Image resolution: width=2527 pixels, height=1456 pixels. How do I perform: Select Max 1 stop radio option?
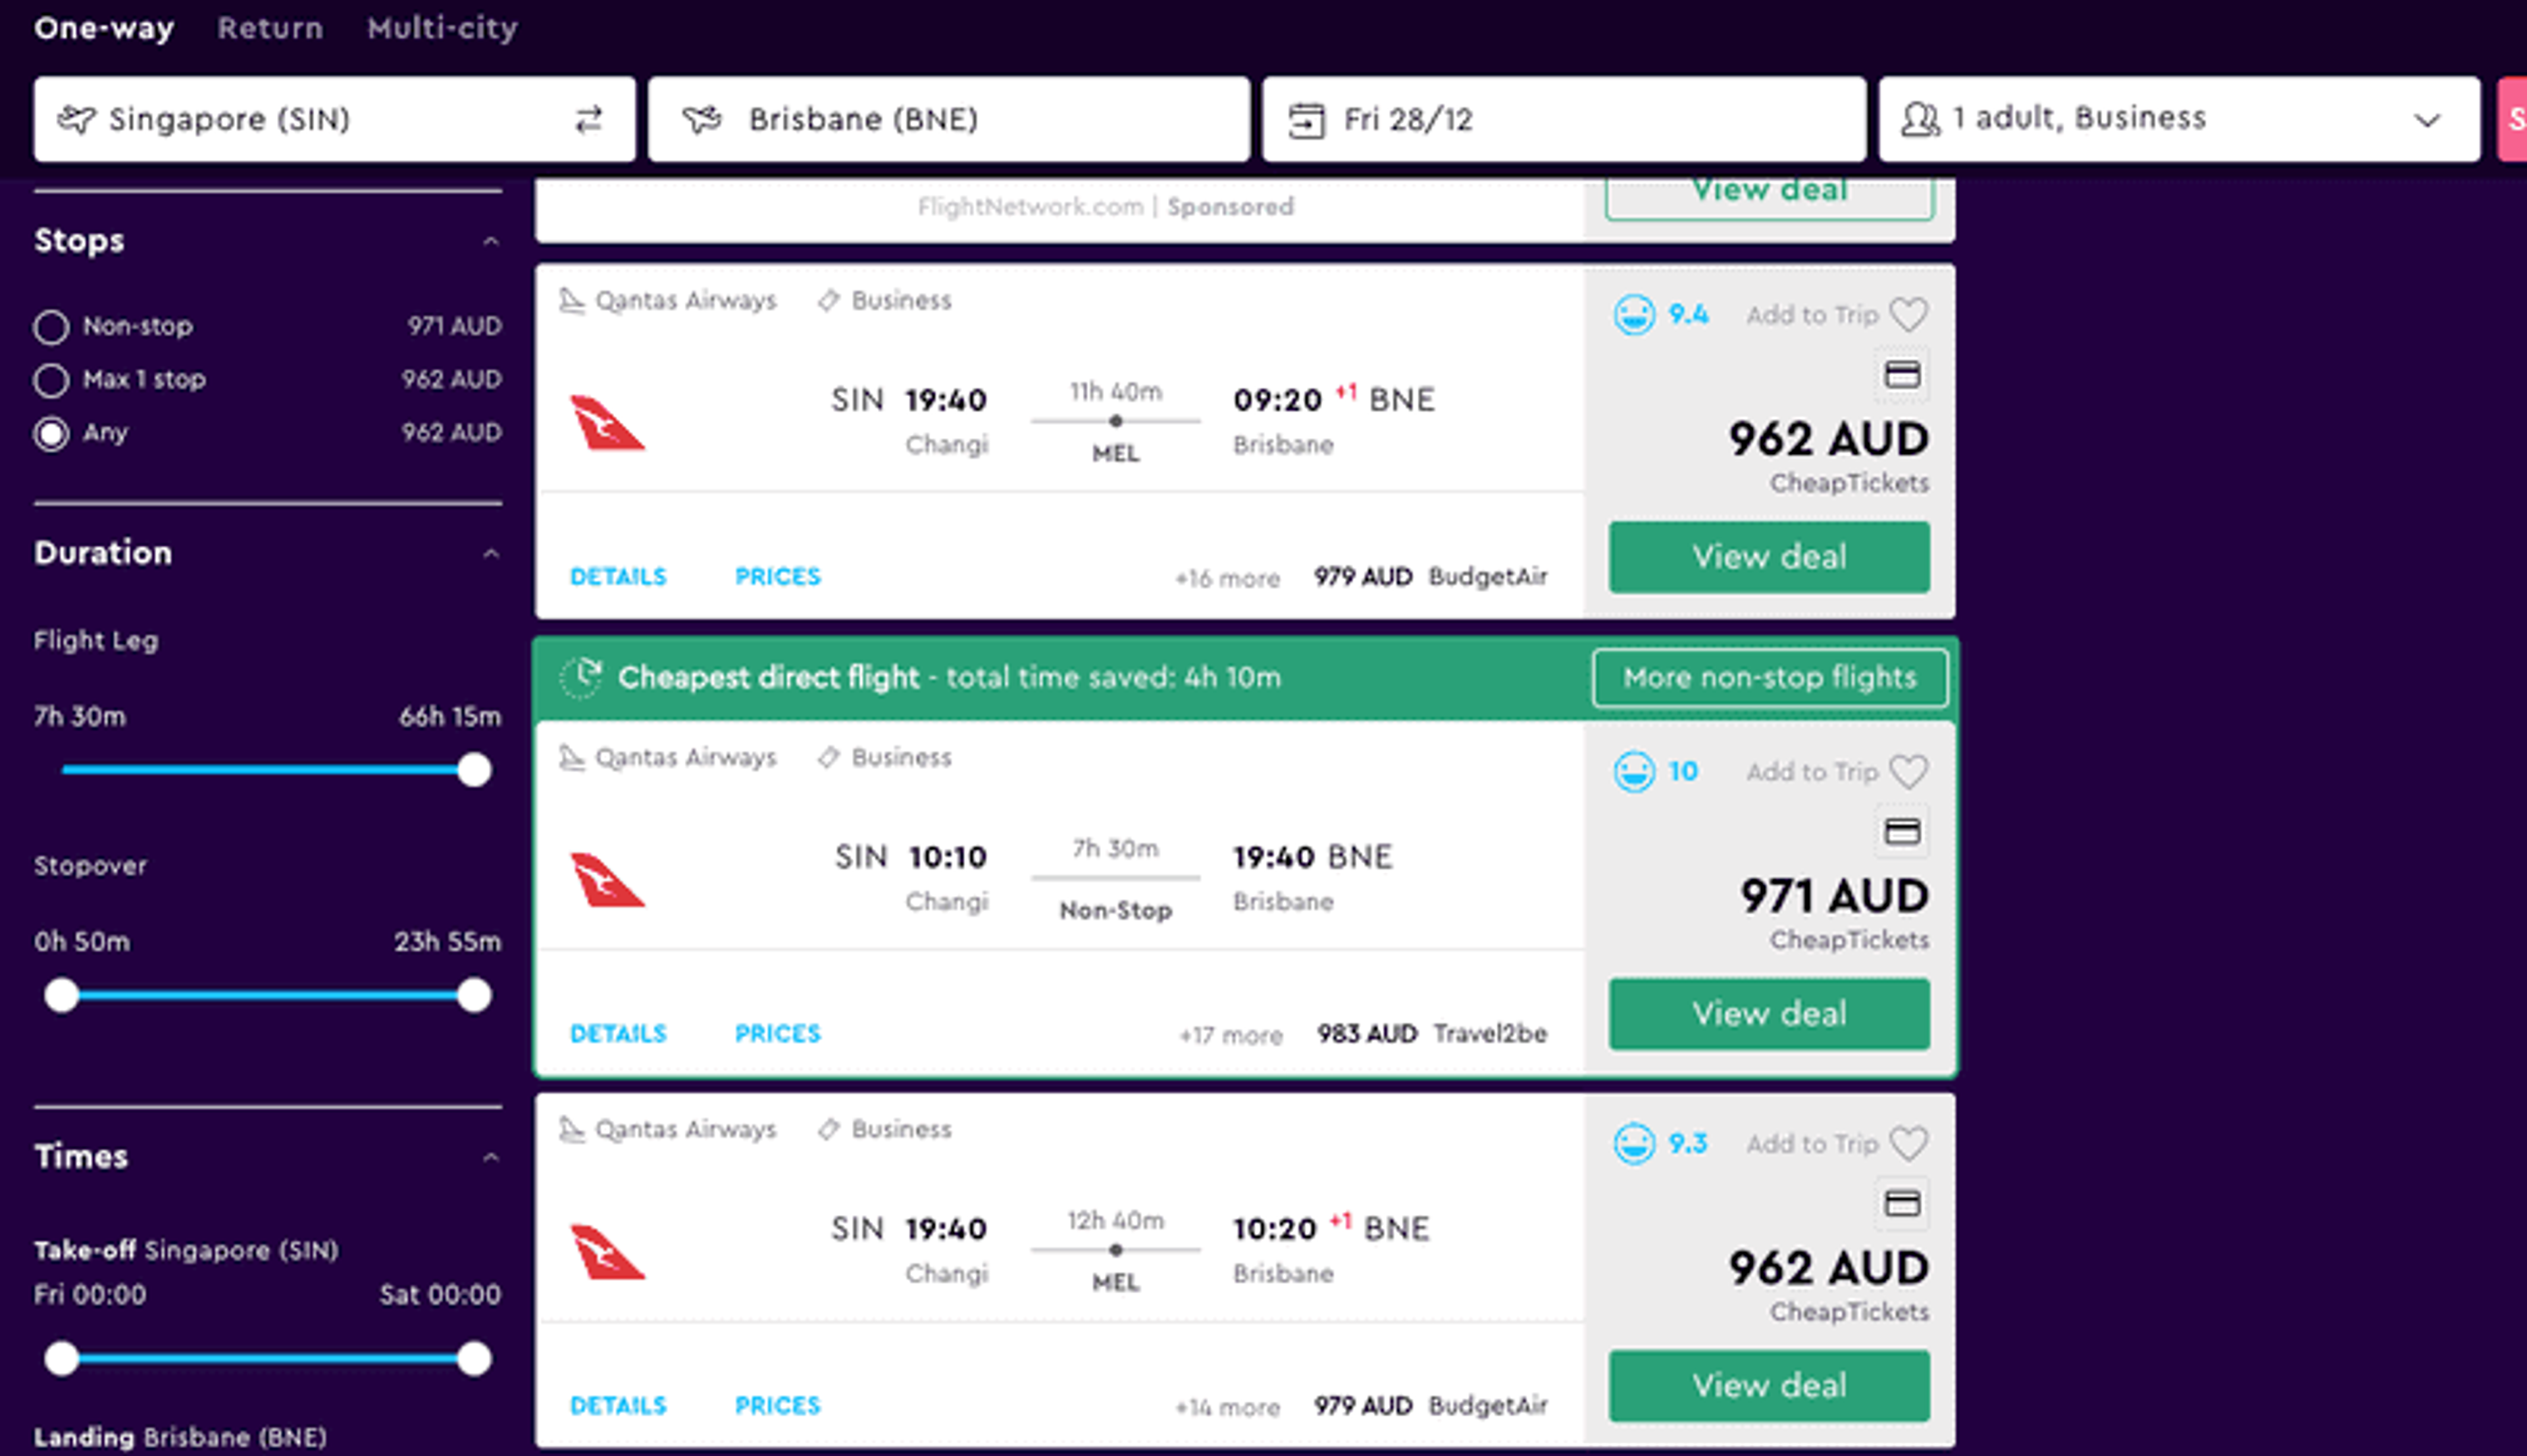coord(51,380)
